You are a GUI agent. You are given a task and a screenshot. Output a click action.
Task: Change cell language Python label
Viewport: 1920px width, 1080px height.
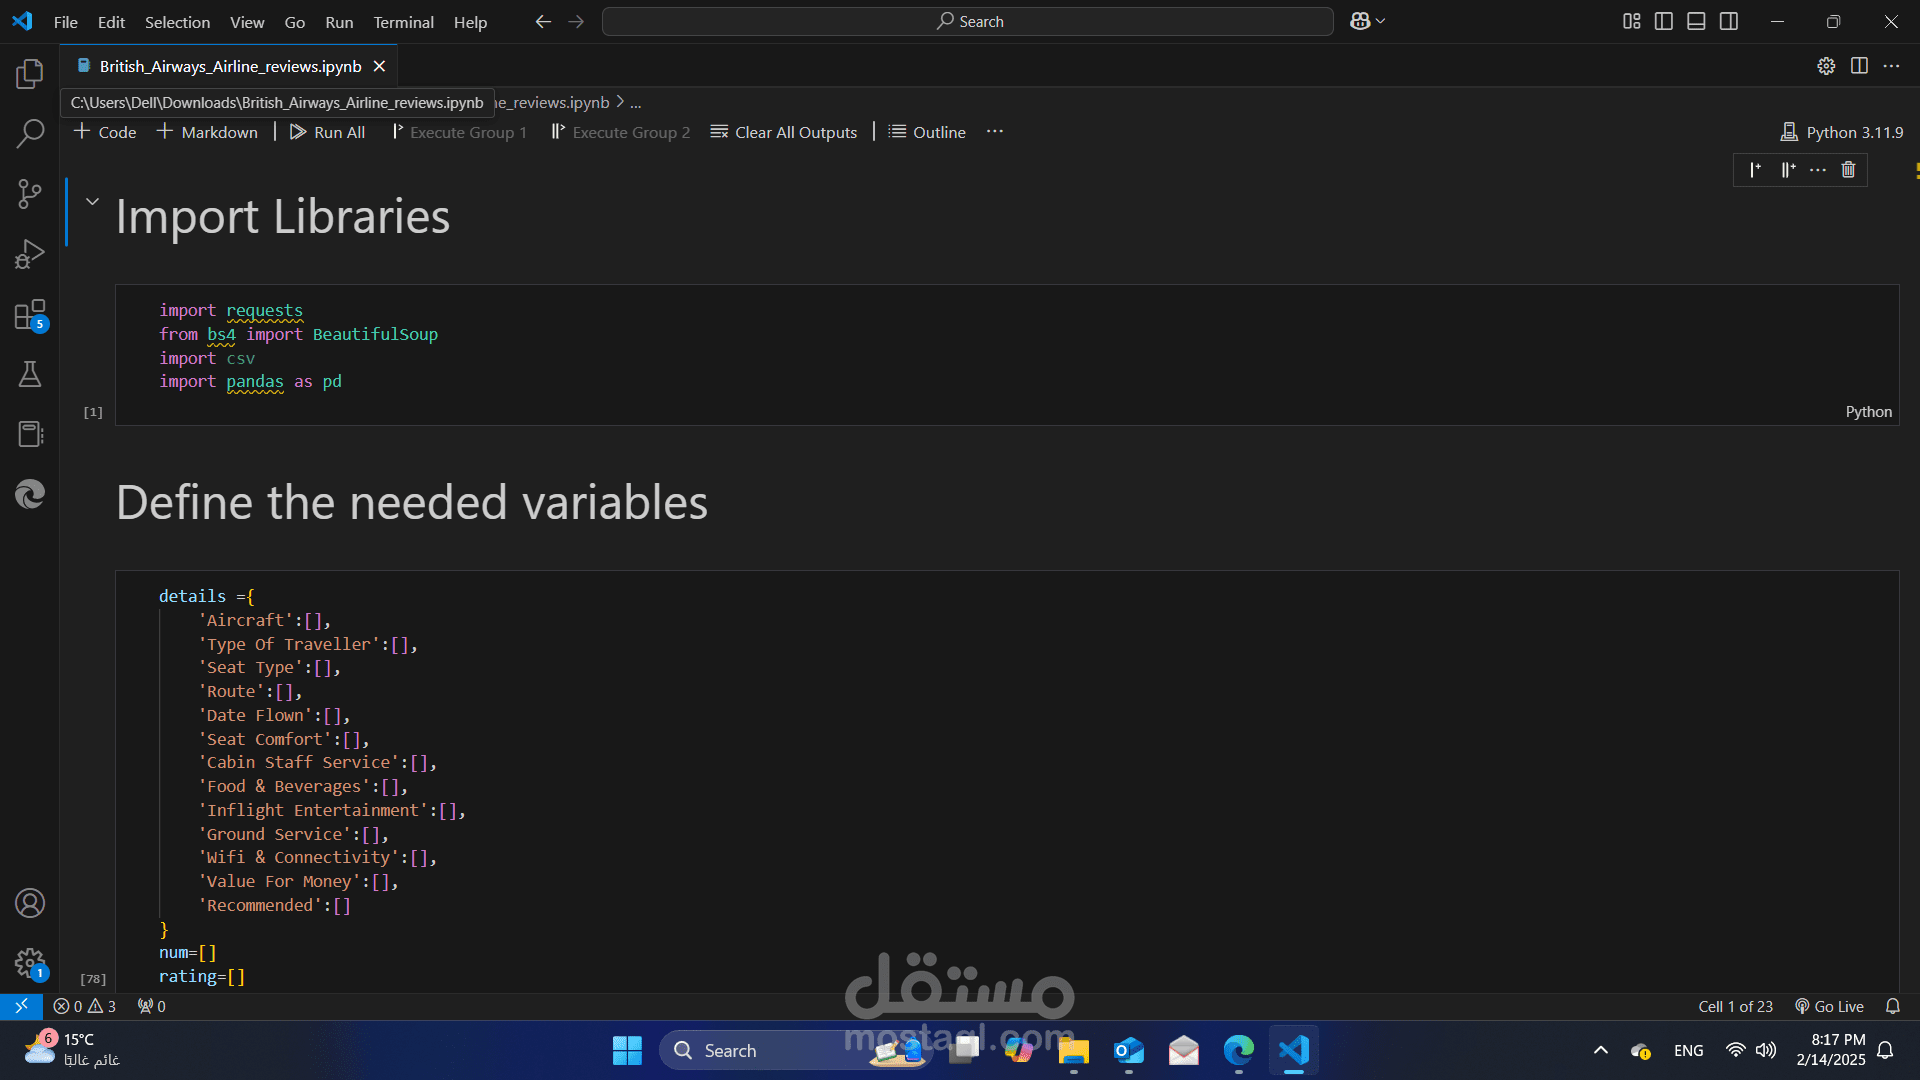(x=1868, y=412)
